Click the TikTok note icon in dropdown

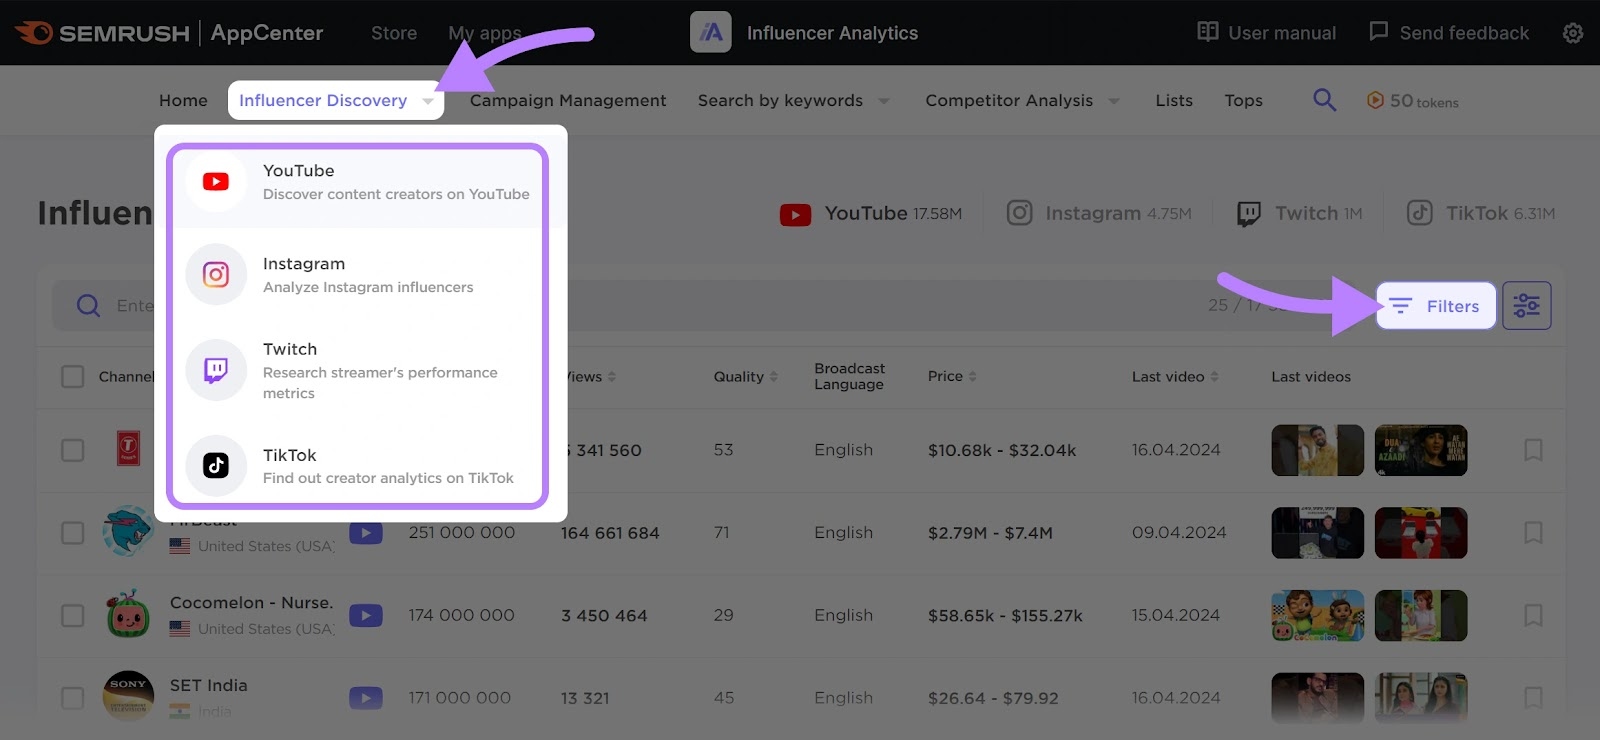(x=216, y=465)
